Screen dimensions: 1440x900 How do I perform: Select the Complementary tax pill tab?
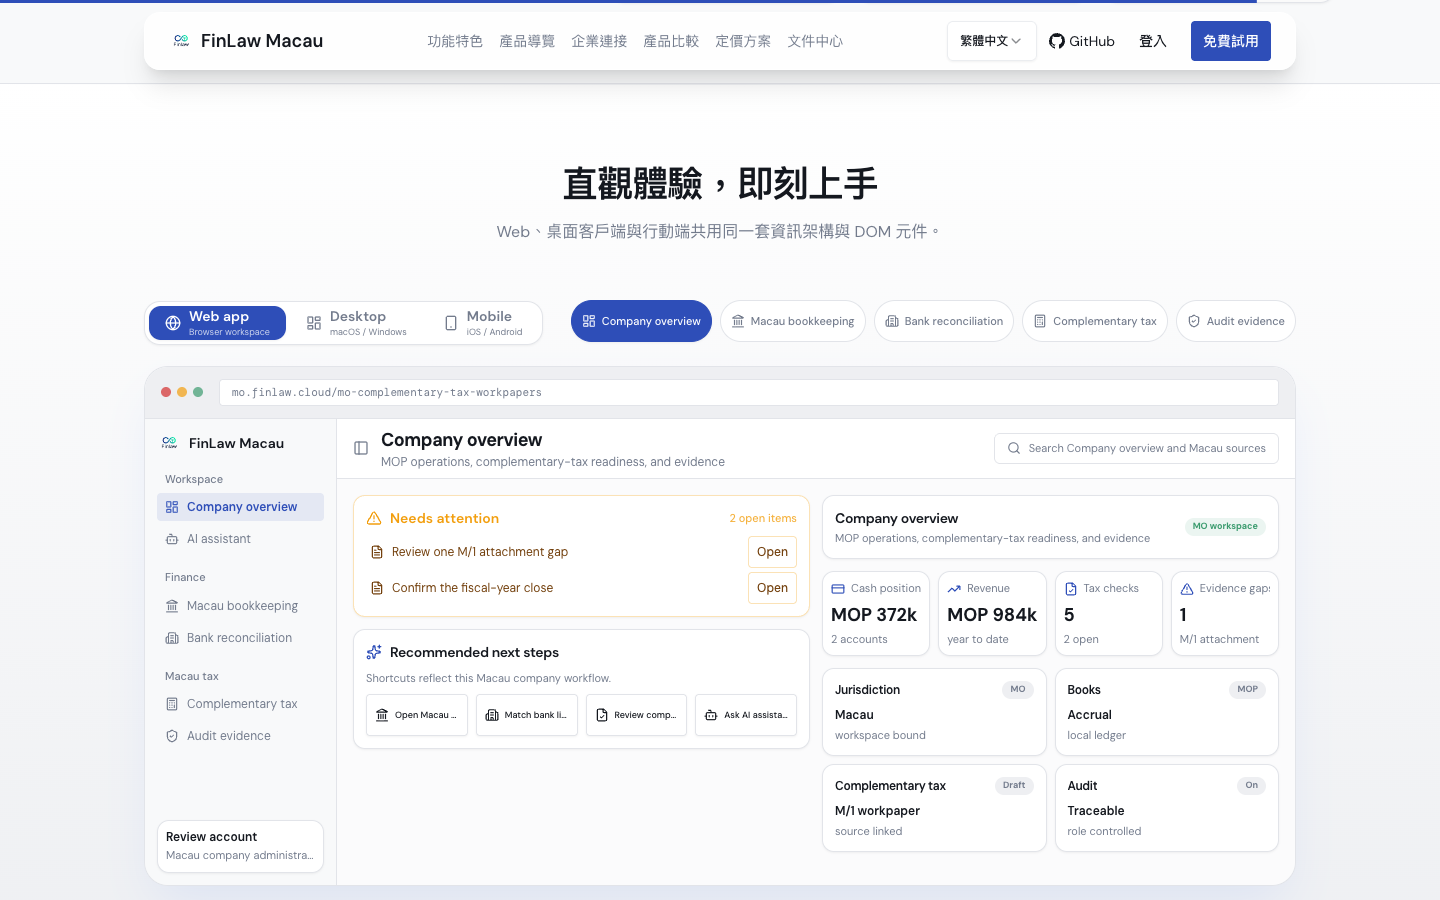click(1095, 321)
